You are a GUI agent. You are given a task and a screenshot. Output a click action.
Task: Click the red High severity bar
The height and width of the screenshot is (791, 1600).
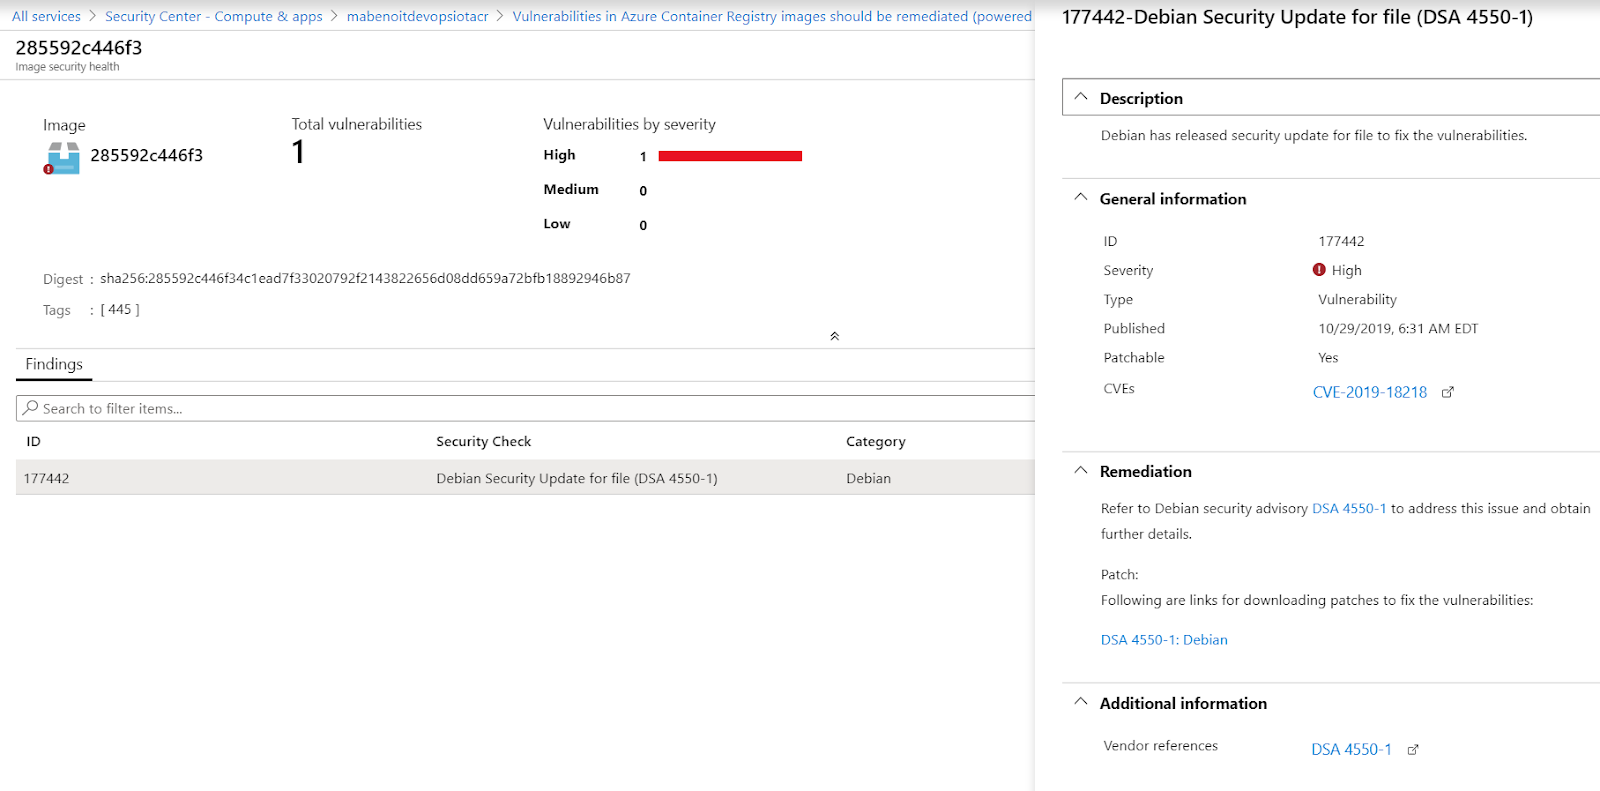click(730, 156)
